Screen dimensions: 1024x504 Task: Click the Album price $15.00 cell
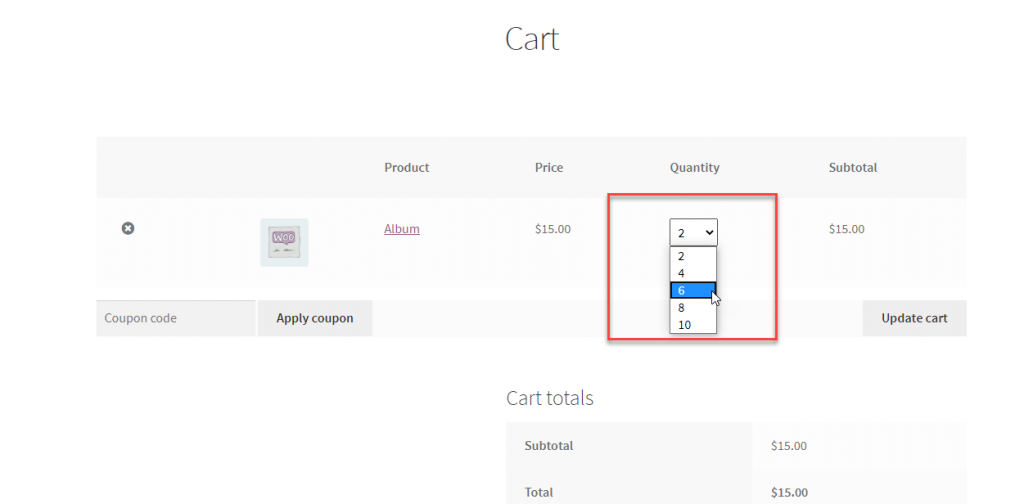(x=552, y=229)
